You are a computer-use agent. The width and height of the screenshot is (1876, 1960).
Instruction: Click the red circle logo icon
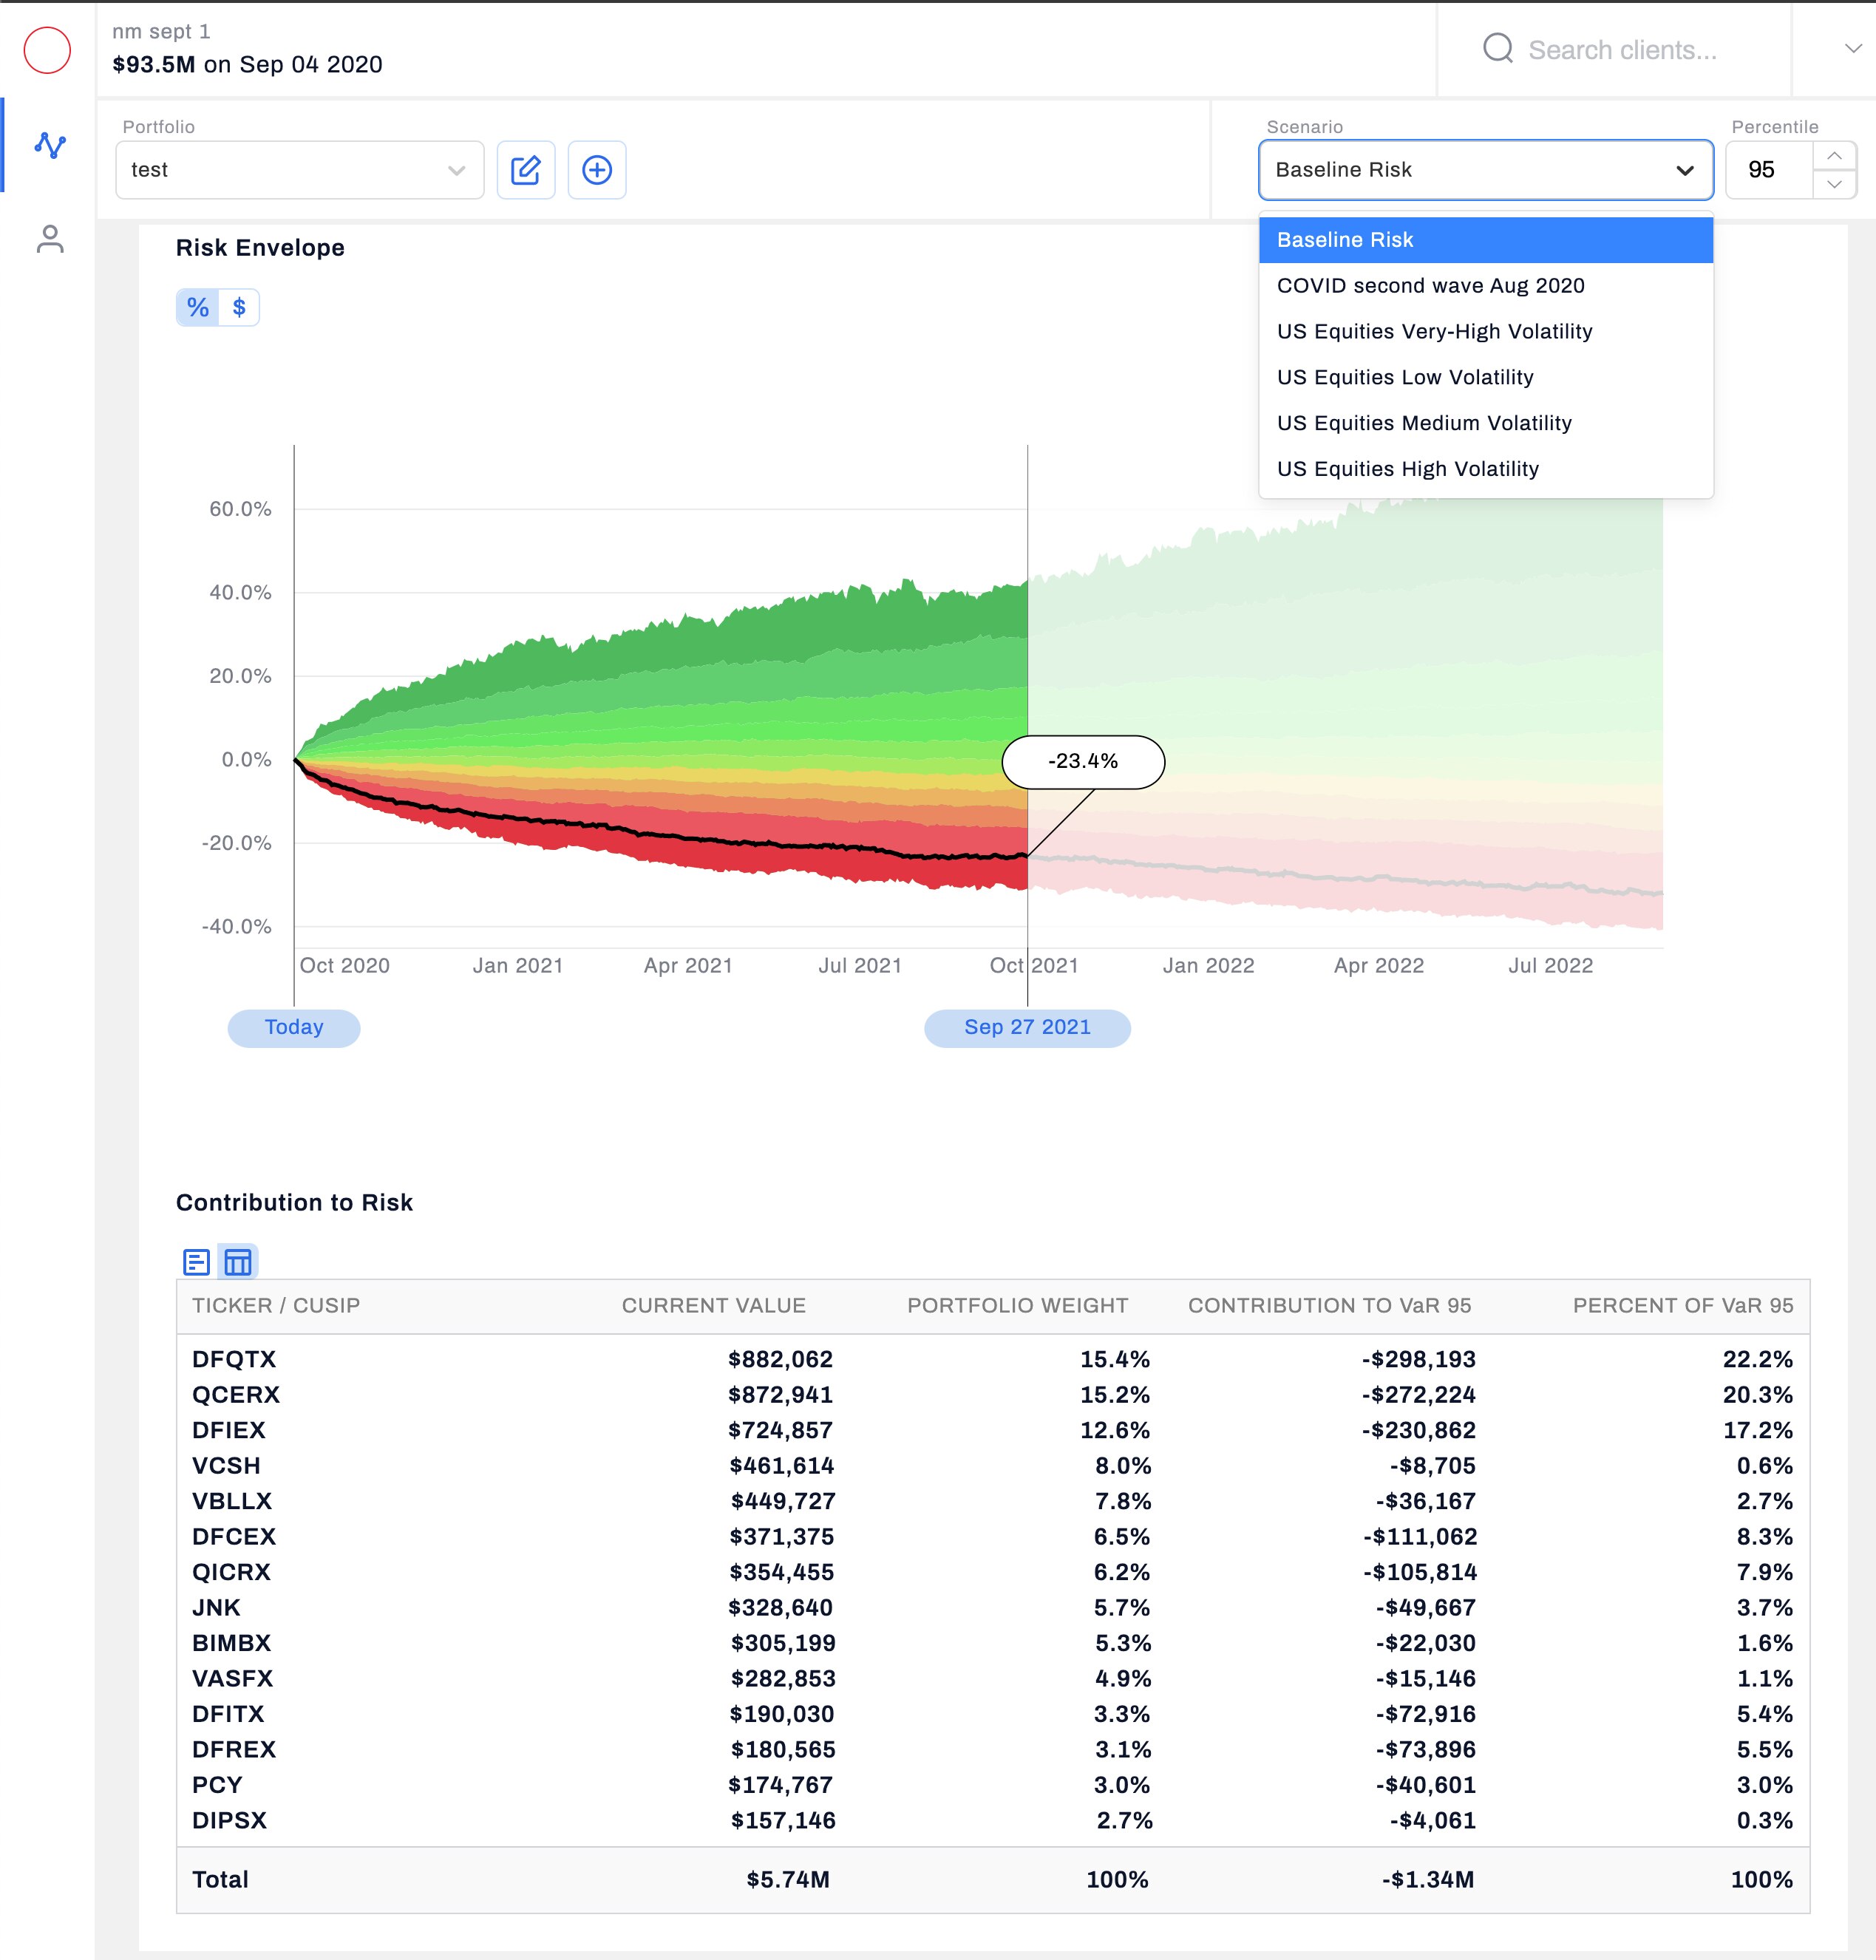point(47,50)
